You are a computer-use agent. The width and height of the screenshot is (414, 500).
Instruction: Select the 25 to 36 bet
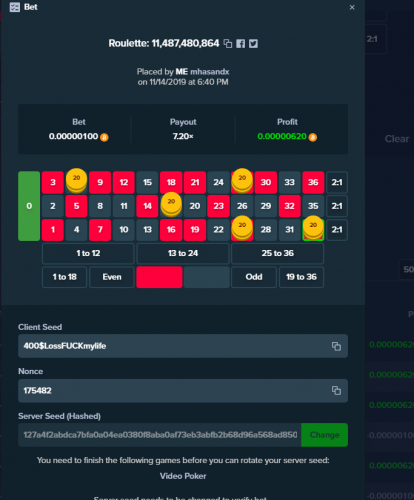pyautogui.click(x=278, y=253)
